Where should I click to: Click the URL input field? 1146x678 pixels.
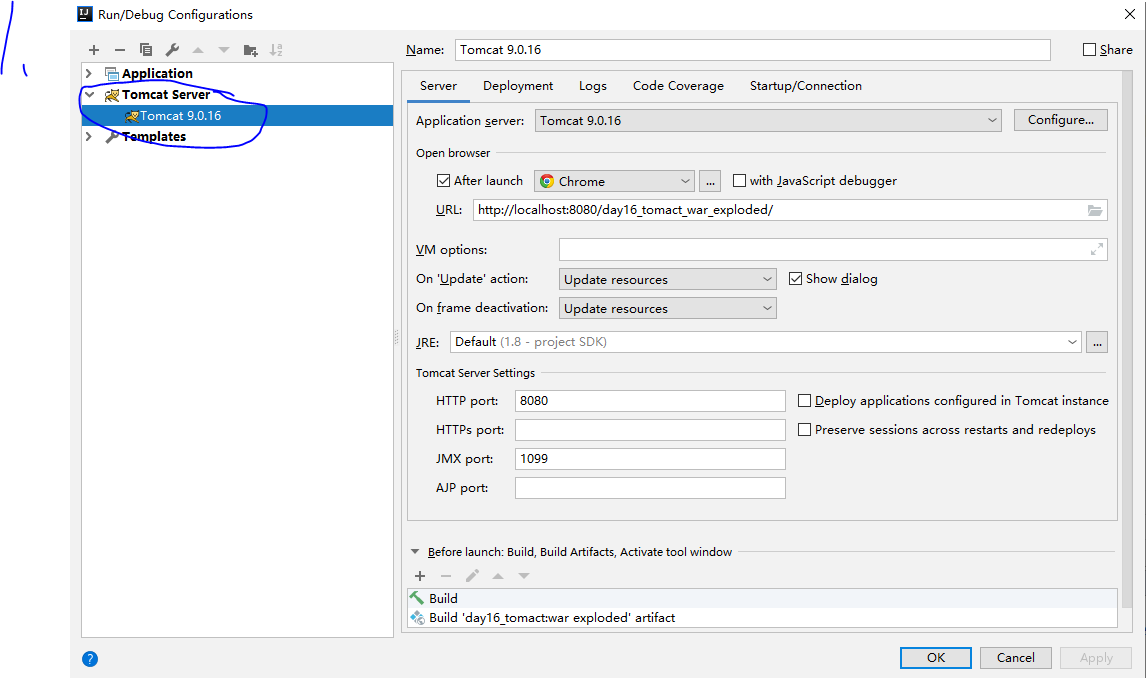(x=789, y=210)
